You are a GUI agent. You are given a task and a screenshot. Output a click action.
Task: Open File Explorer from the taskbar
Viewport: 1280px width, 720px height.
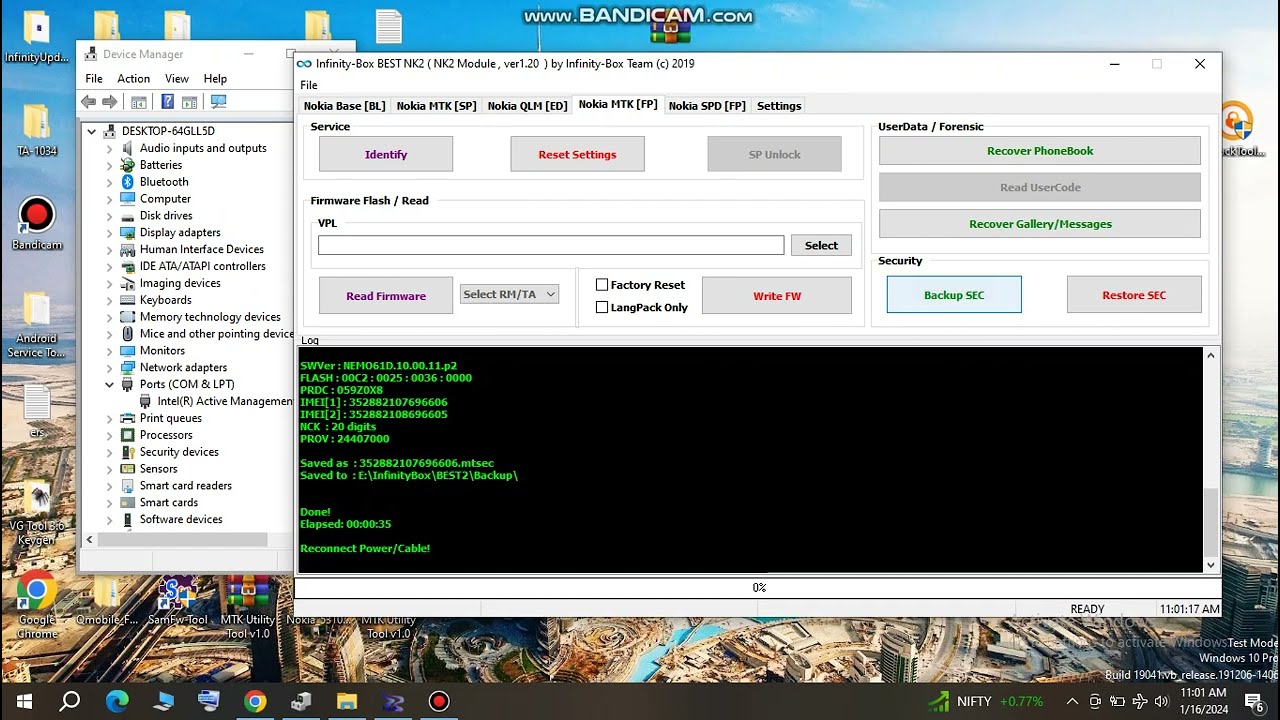point(347,701)
